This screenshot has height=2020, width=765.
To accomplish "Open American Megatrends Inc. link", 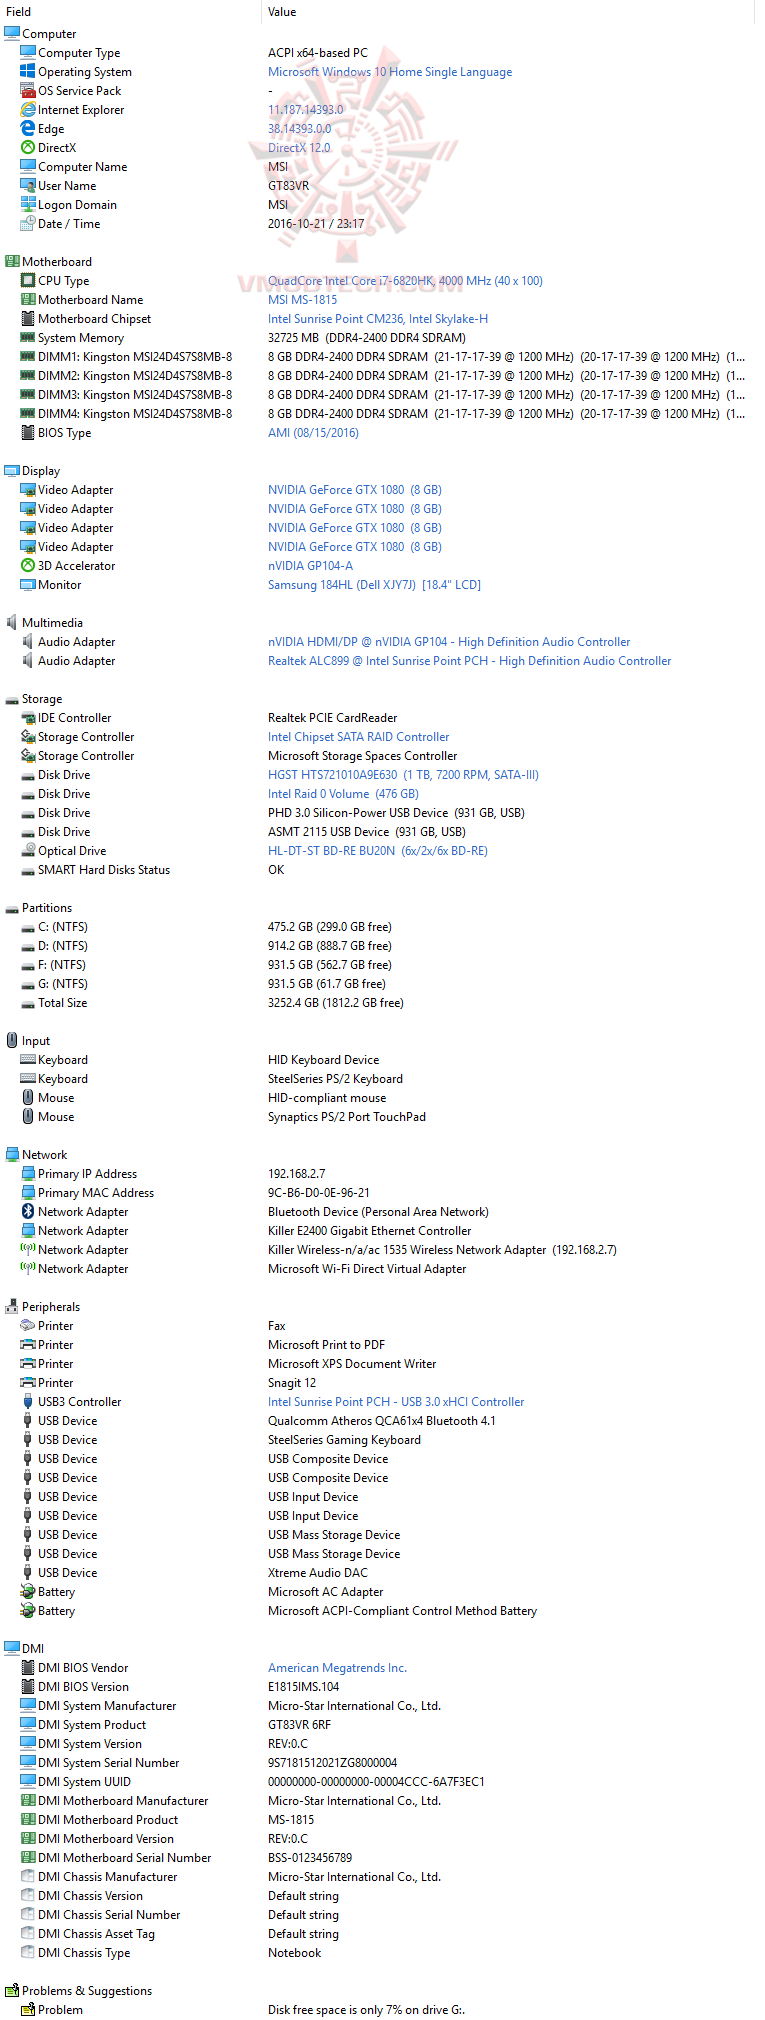I will coord(337,1668).
